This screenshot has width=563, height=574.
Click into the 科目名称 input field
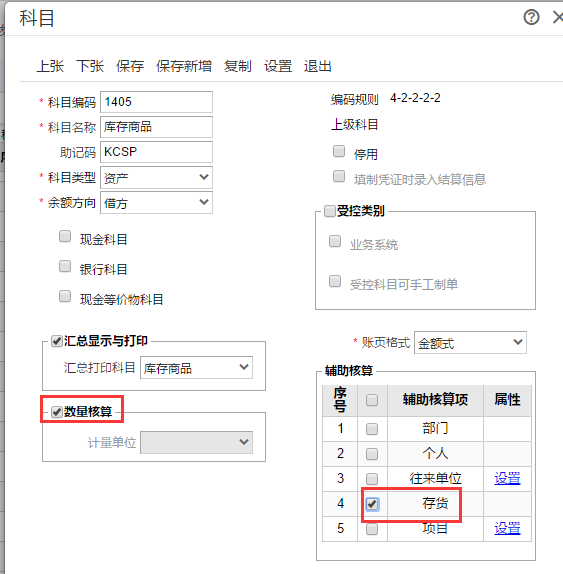tap(156, 127)
